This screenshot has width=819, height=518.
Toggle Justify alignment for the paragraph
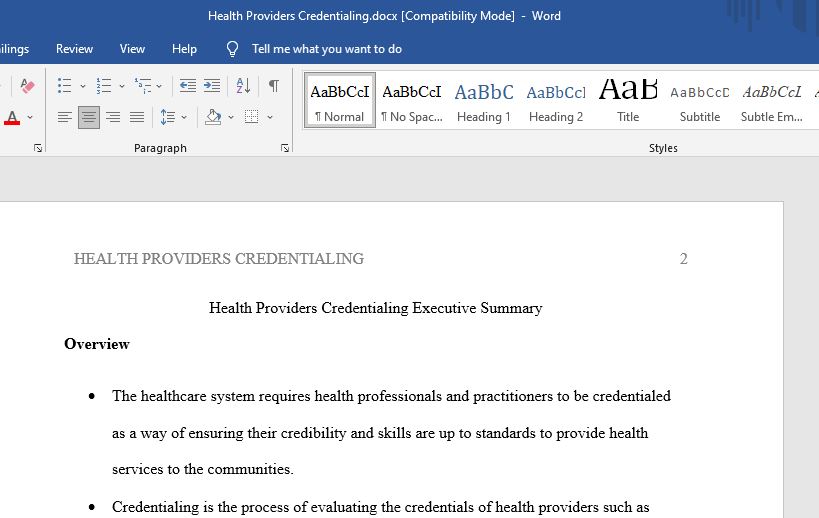pyautogui.click(x=137, y=117)
